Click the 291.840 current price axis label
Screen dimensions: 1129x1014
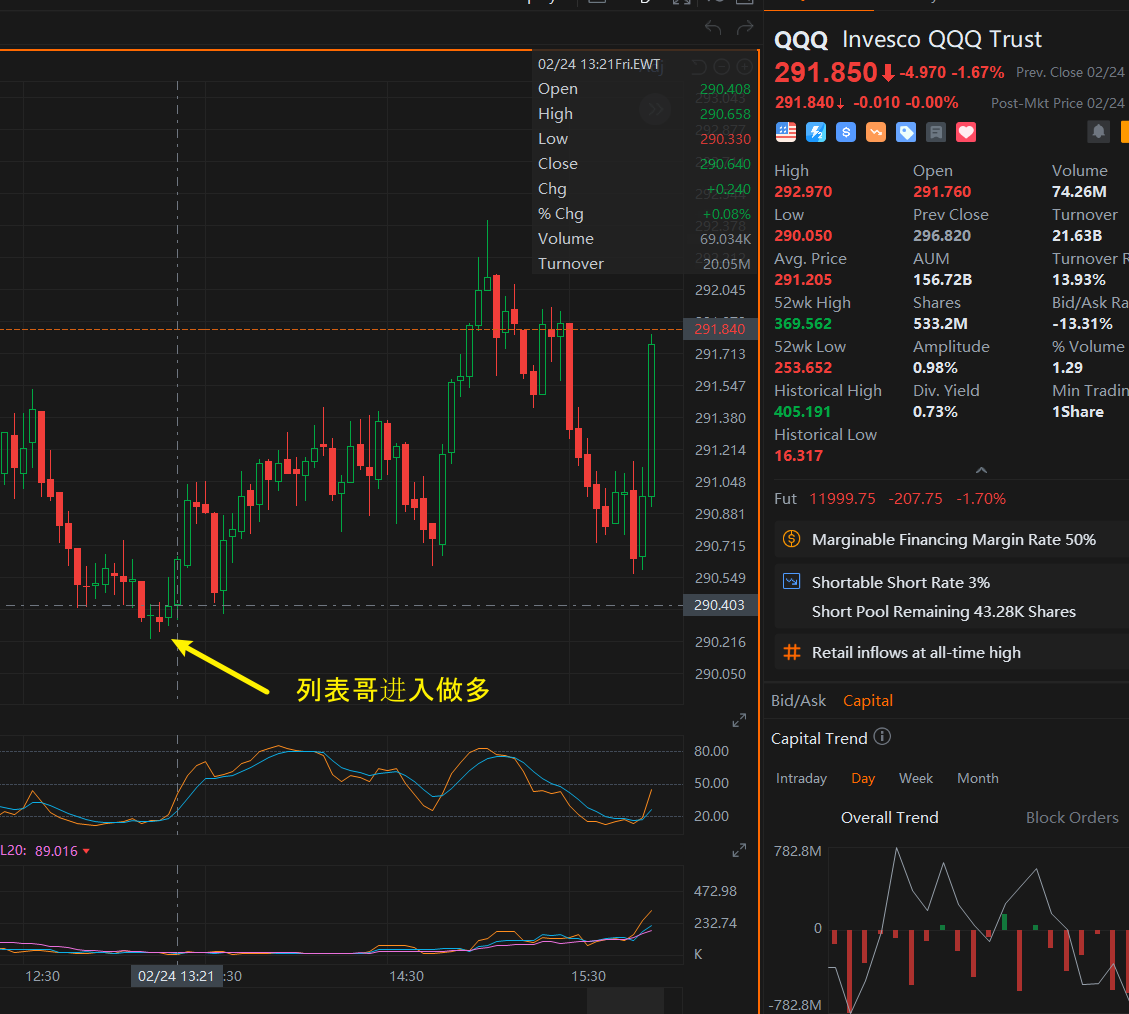pyautogui.click(x=720, y=329)
